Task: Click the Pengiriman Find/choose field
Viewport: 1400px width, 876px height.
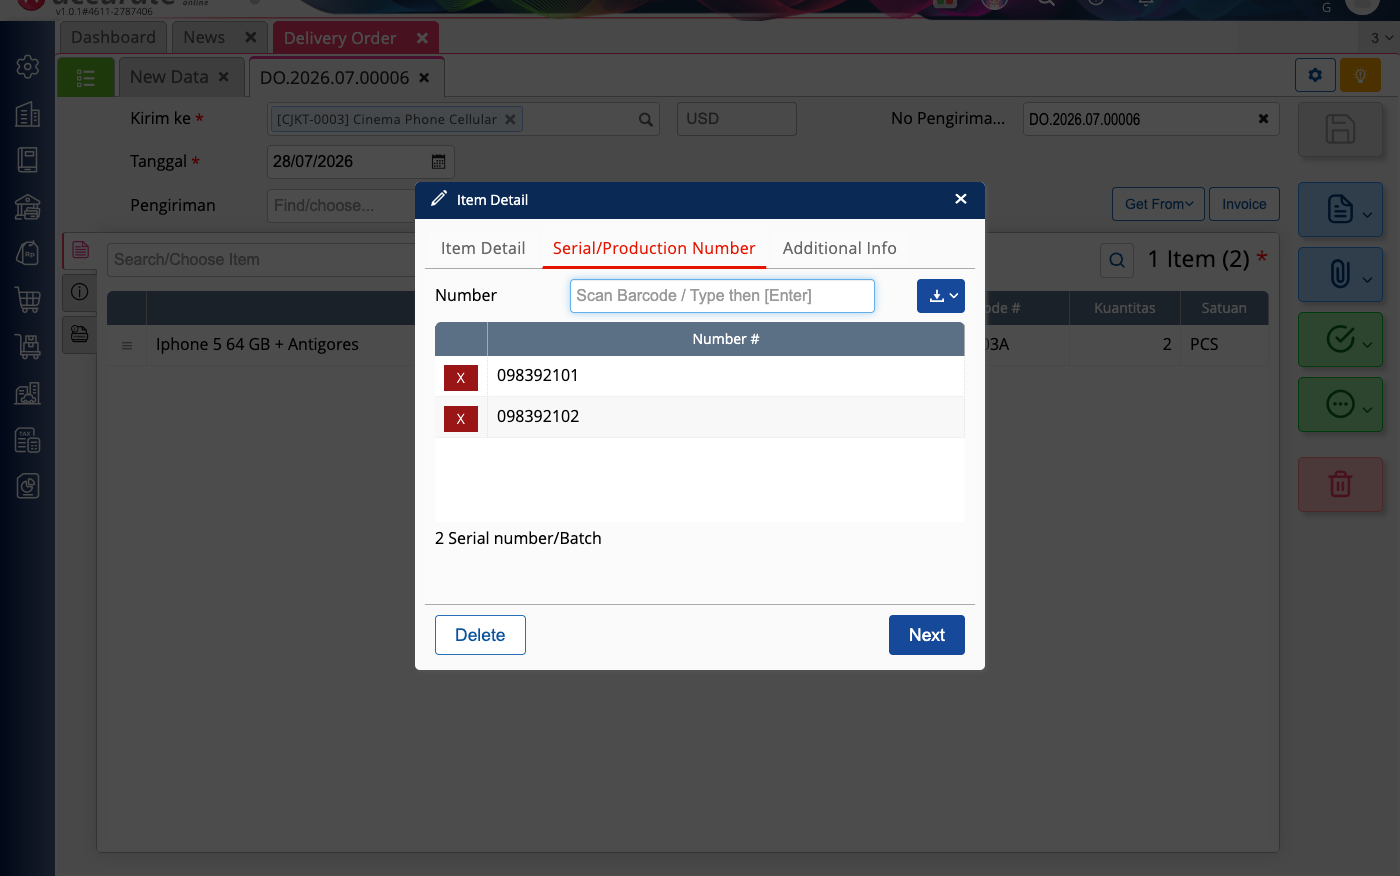Action: tap(340, 205)
